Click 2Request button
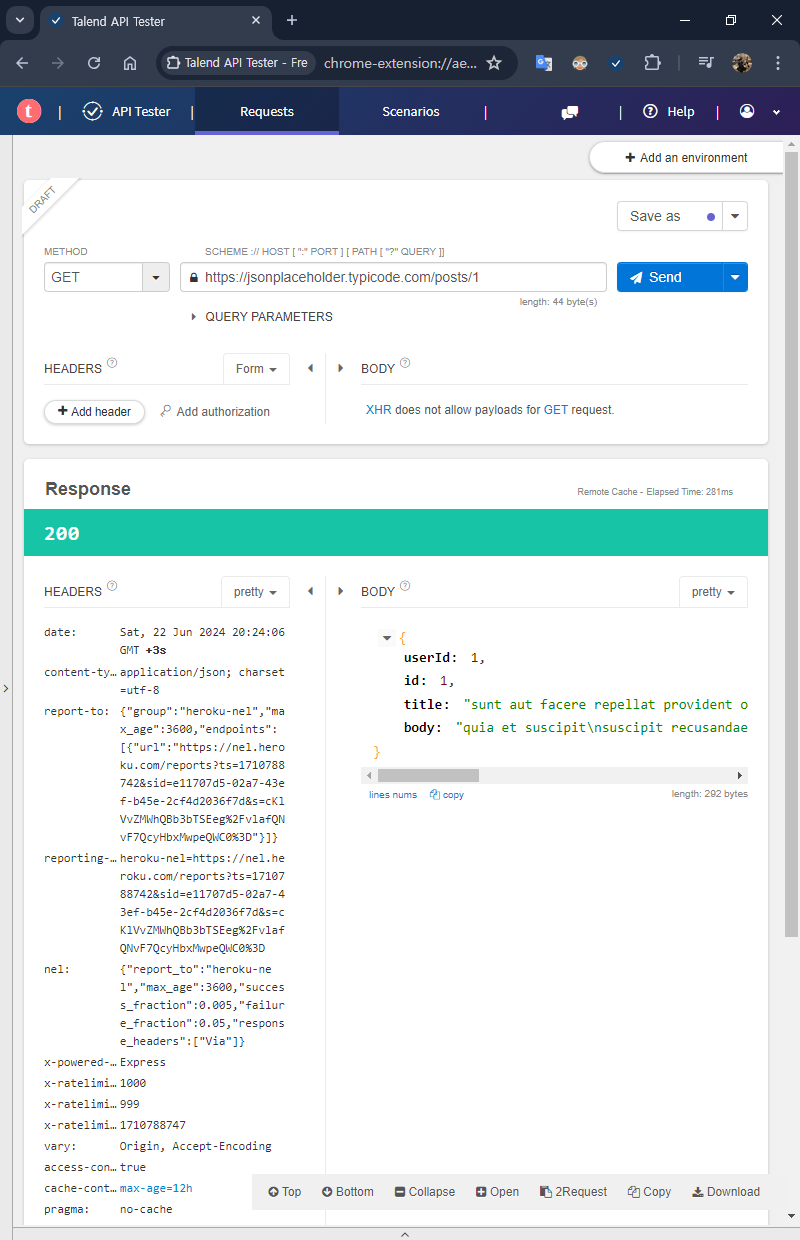This screenshot has height=1240, width=800. click(573, 1192)
